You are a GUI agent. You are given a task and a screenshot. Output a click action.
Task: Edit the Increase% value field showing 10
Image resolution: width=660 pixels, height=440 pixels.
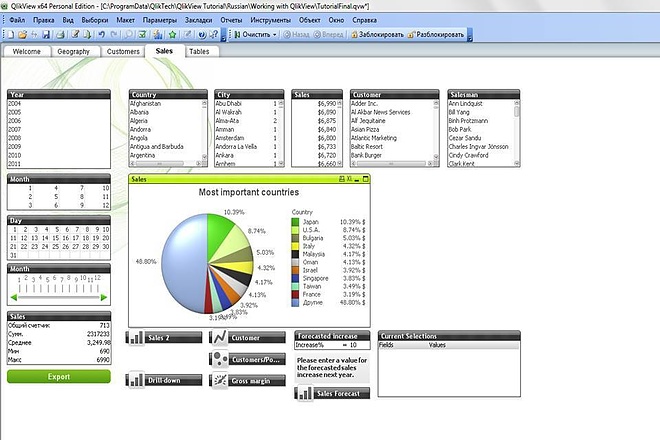pyautogui.click(x=351, y=345)
